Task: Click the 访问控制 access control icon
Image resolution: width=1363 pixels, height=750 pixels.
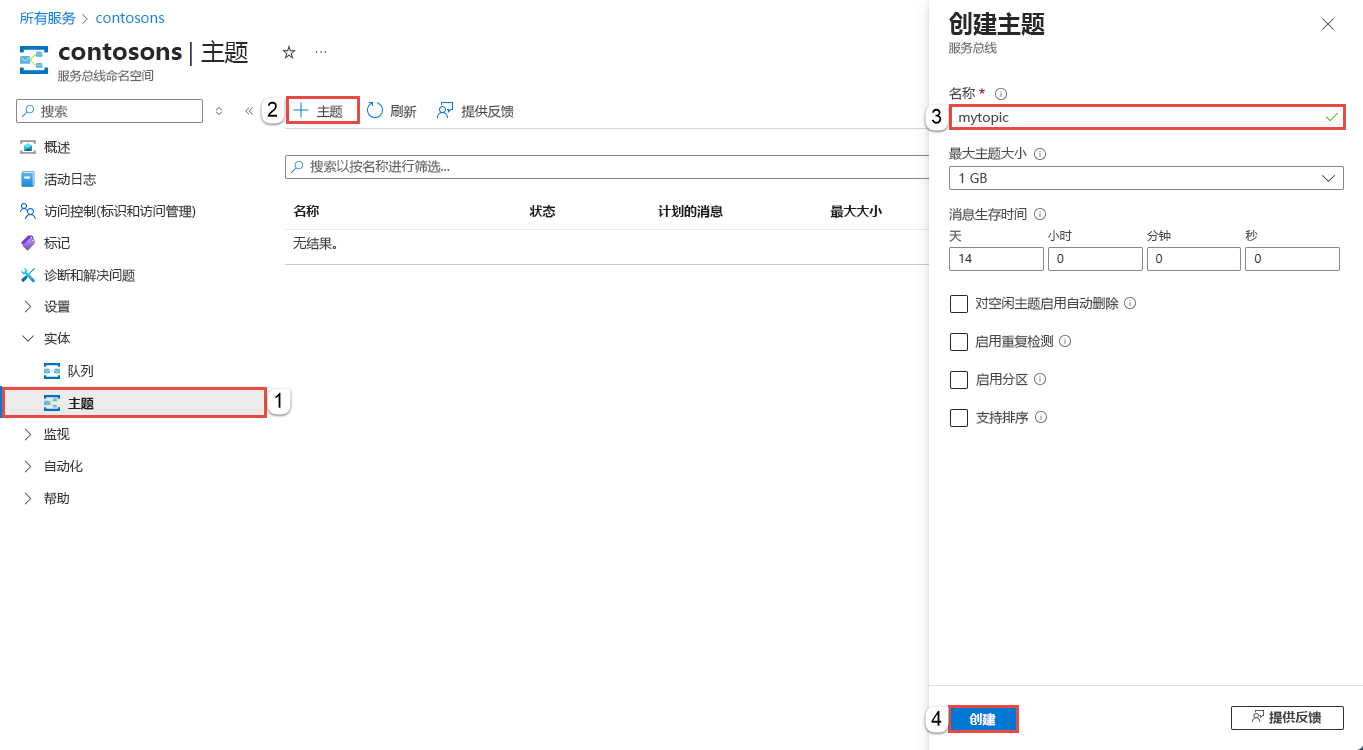Action: coord(28,211)
